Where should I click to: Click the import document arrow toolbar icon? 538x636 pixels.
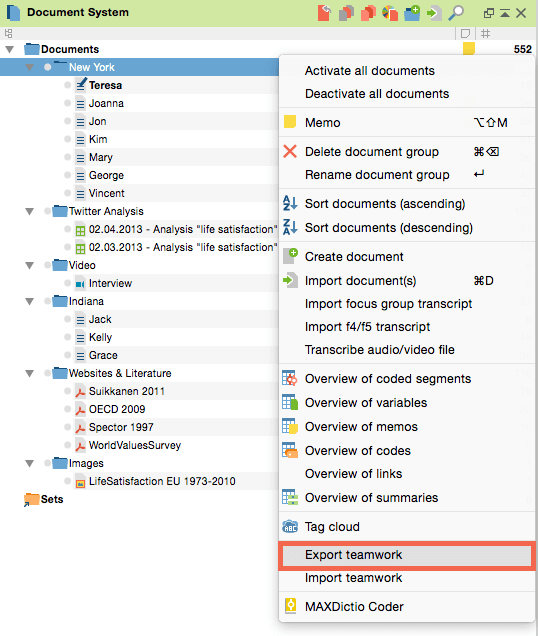click(434, 13)
